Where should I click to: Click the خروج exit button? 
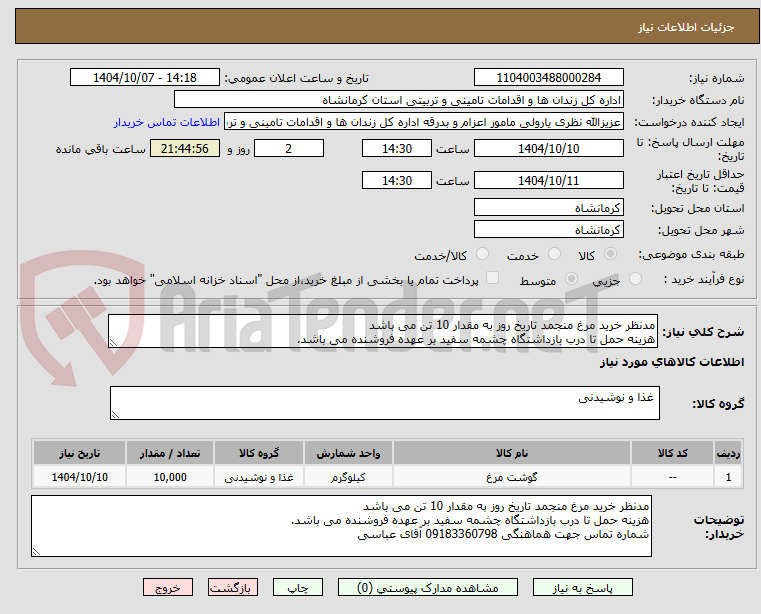pyautogui.click(x=167, y=587)
